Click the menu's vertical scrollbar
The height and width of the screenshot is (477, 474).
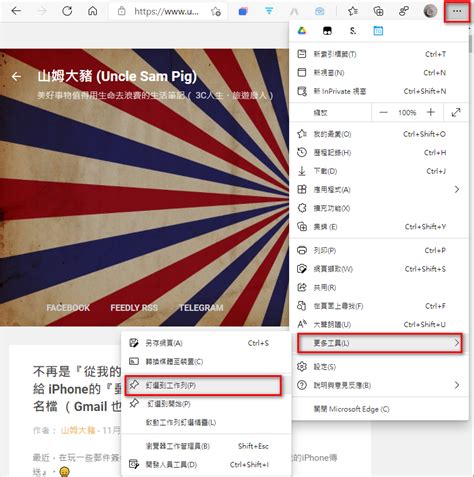(x=470, y=43)
